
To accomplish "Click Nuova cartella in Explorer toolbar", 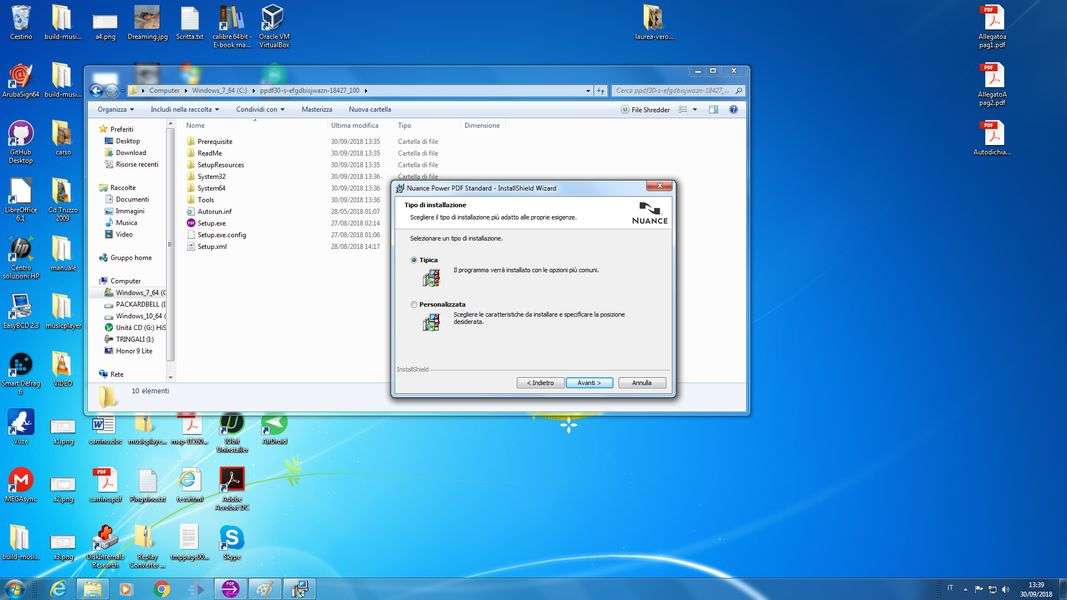I will (370, 109).
